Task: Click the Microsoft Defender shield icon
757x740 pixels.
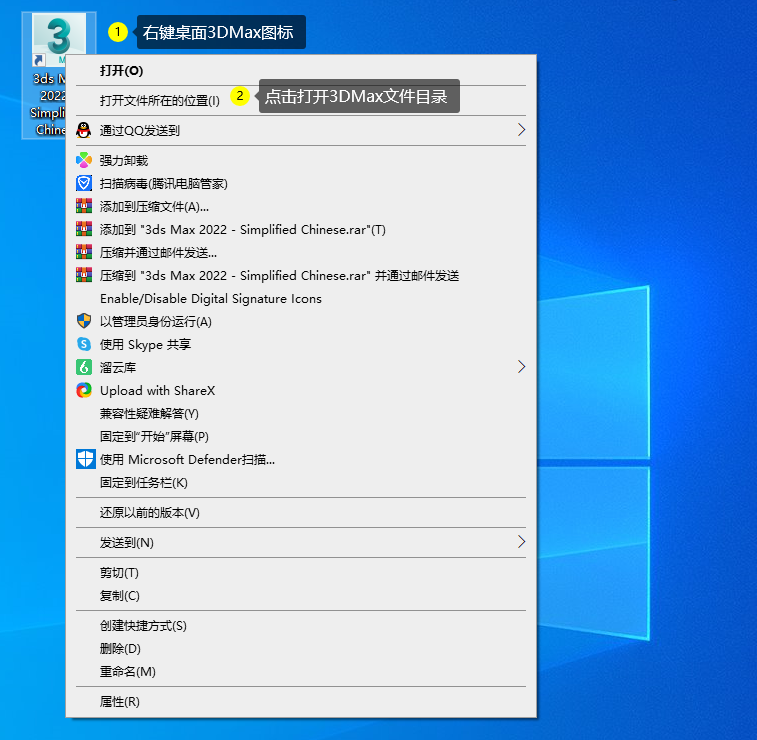Action: [86, 460]
